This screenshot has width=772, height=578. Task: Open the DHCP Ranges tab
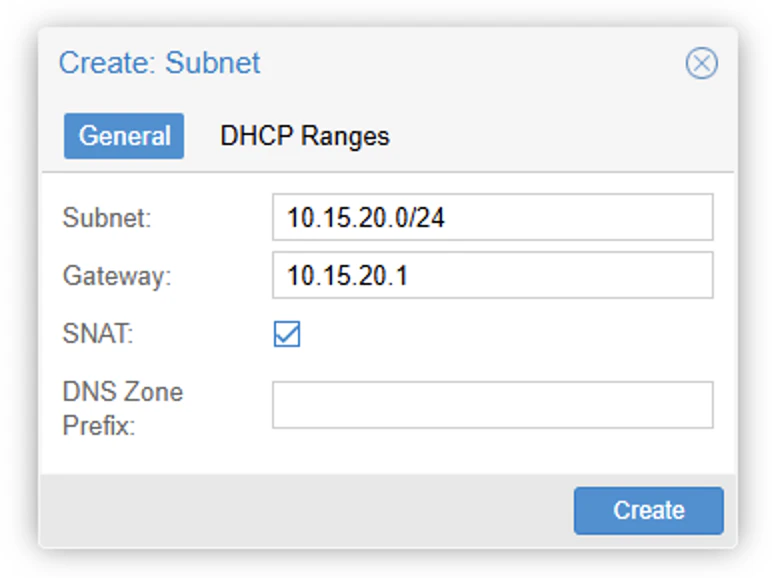pyautogui.click(x=305, y=136)
